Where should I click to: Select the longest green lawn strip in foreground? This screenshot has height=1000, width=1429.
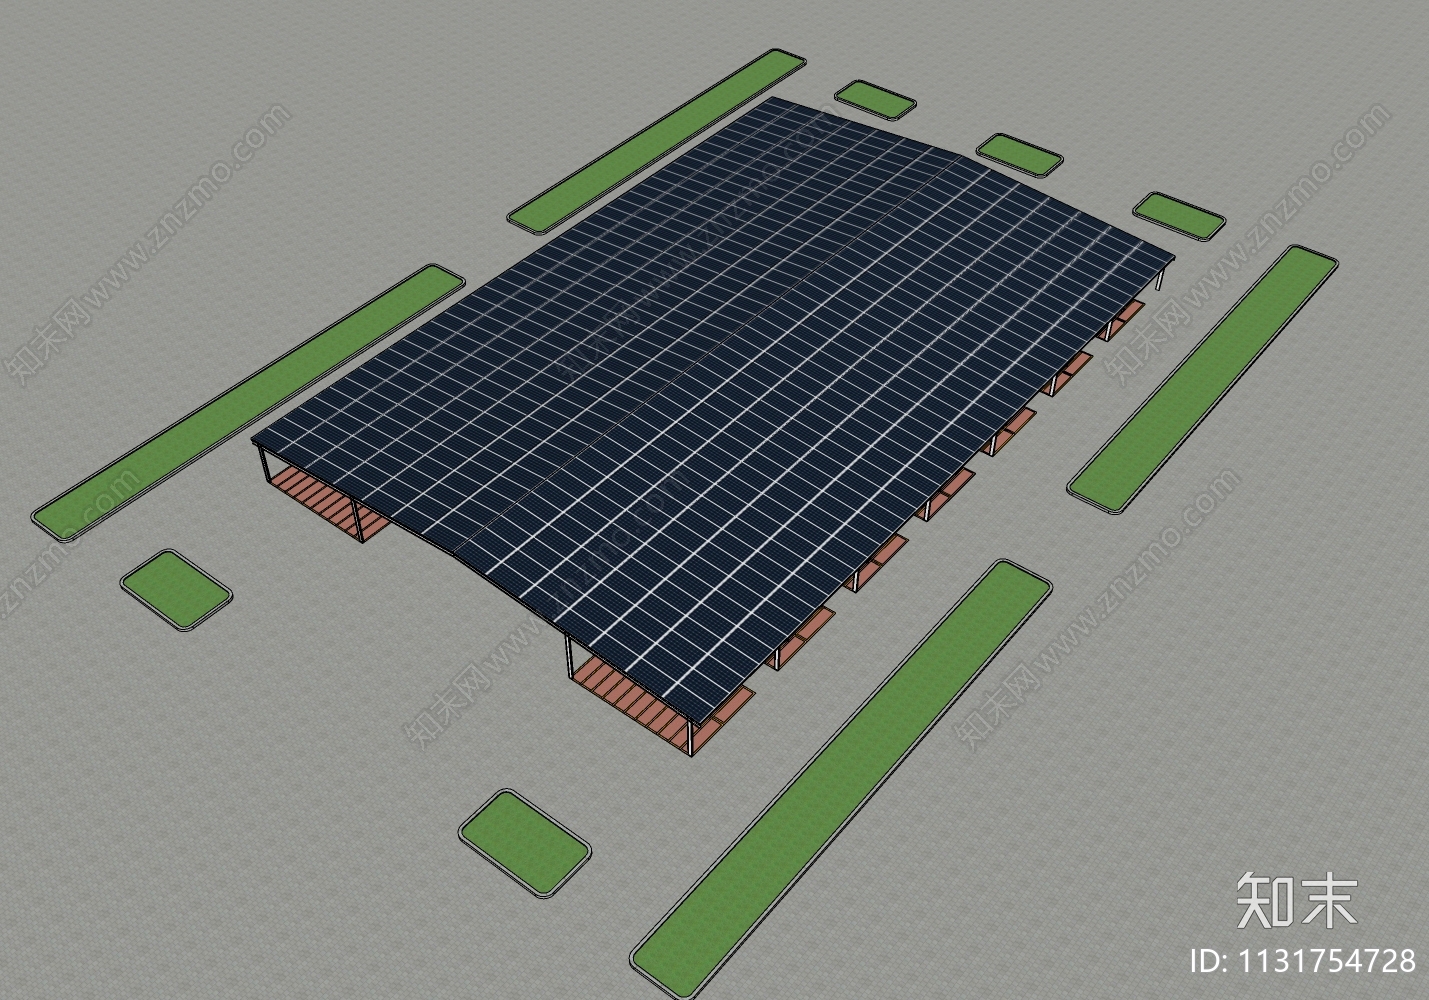click(x=841, y=779)
